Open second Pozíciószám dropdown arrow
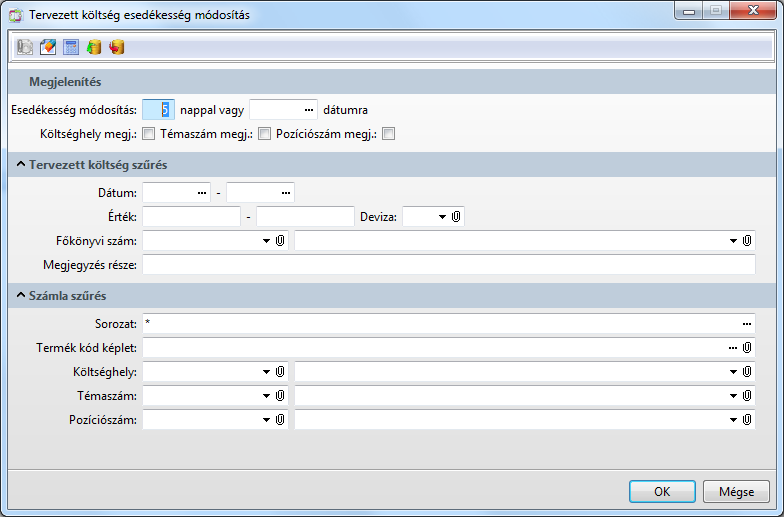 tap(733, 420)
